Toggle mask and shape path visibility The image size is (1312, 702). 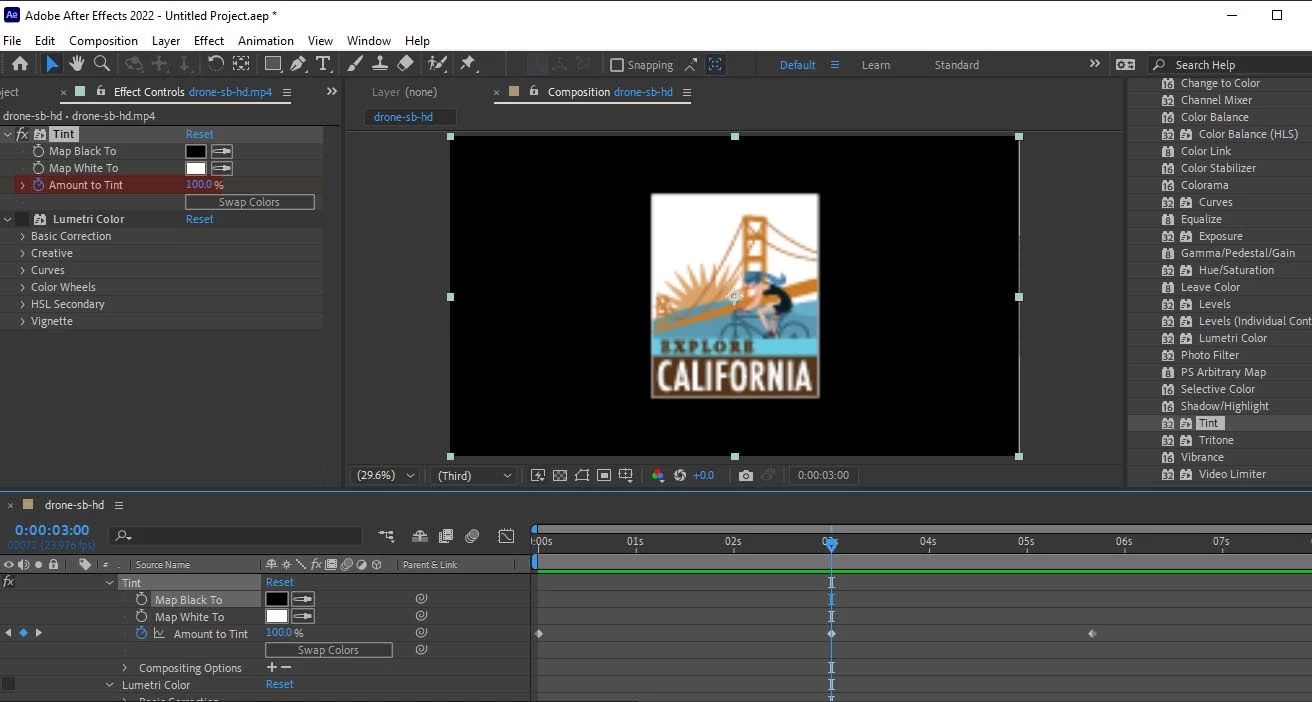582,475
